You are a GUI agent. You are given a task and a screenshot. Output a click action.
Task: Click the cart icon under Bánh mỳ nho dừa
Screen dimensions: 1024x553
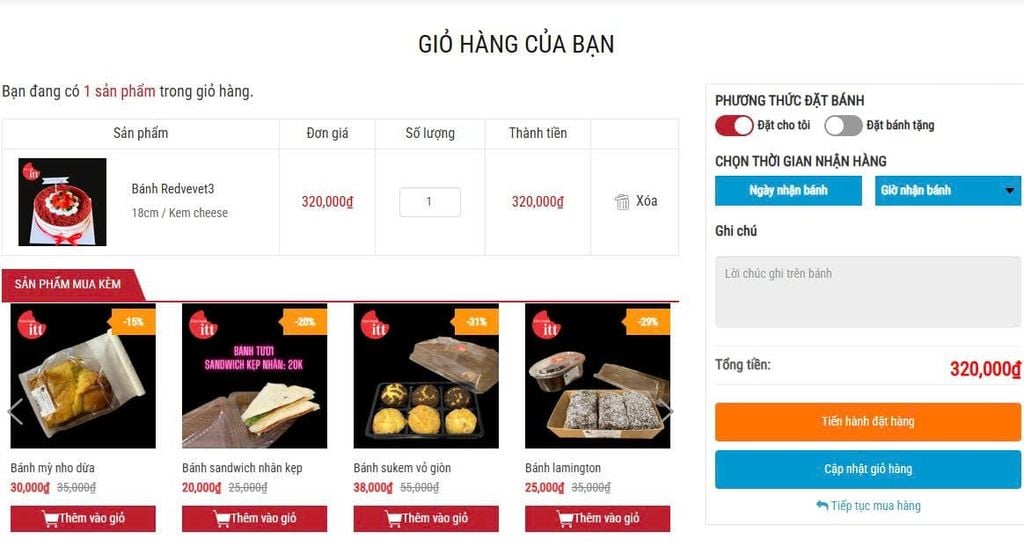[50, 519]
